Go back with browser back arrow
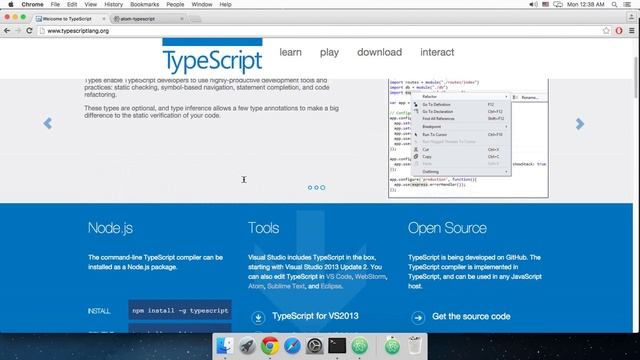Screen dimensions: 640x360 [7, 31]
